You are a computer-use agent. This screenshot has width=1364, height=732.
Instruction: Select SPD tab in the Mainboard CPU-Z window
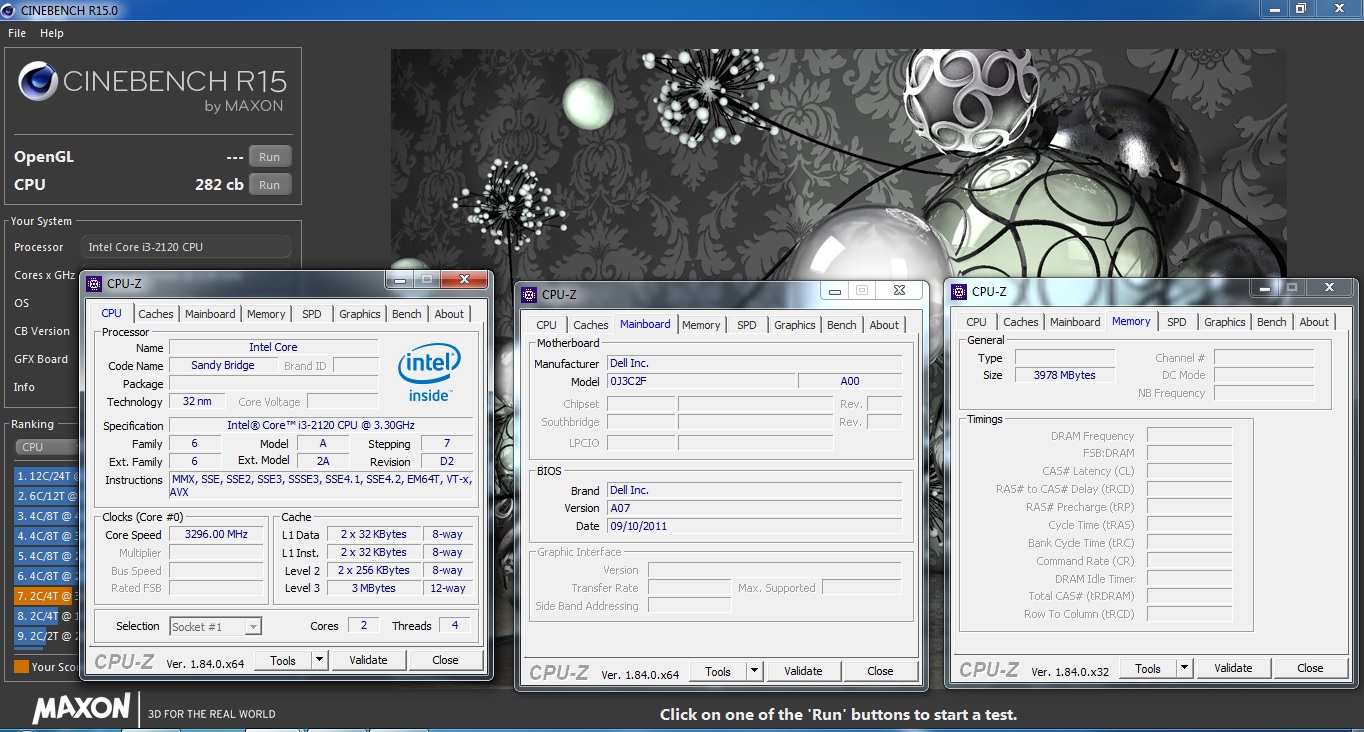point(747,325)
